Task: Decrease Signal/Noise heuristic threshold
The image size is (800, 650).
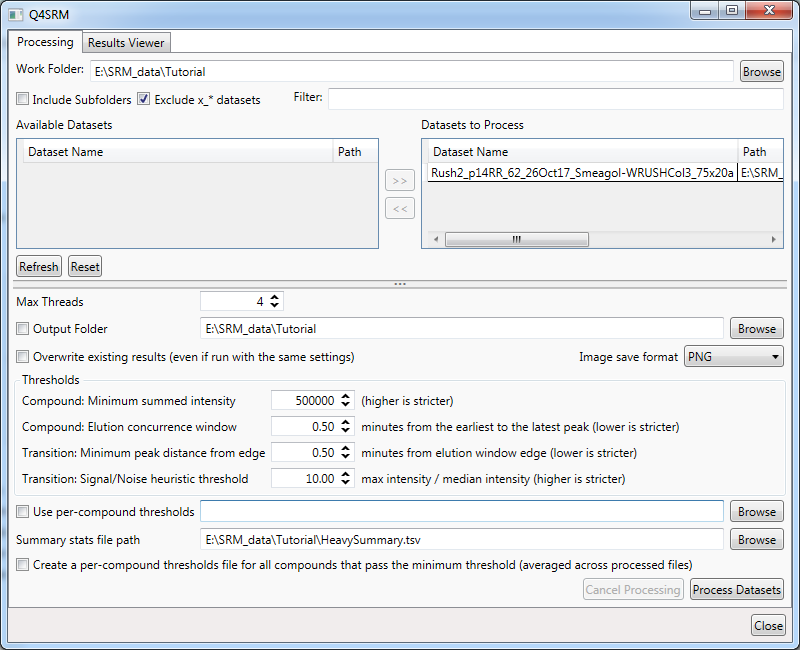Action: [345, 483]
